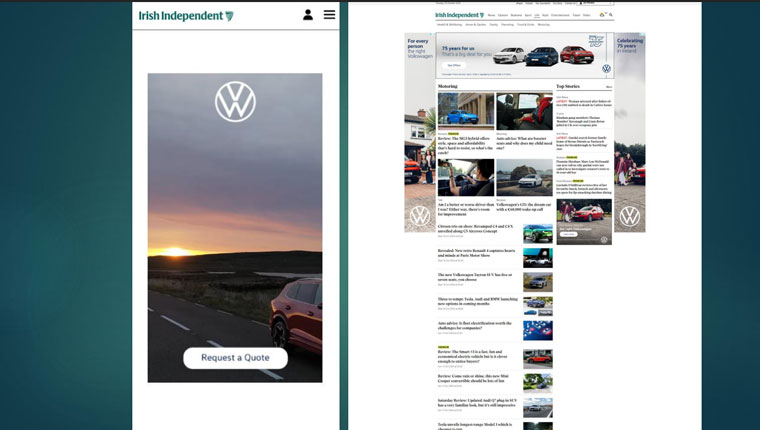760x430 pixels.
Task: Open the Renault 4 Paris Motor Show headline
Action: (476, 253)
